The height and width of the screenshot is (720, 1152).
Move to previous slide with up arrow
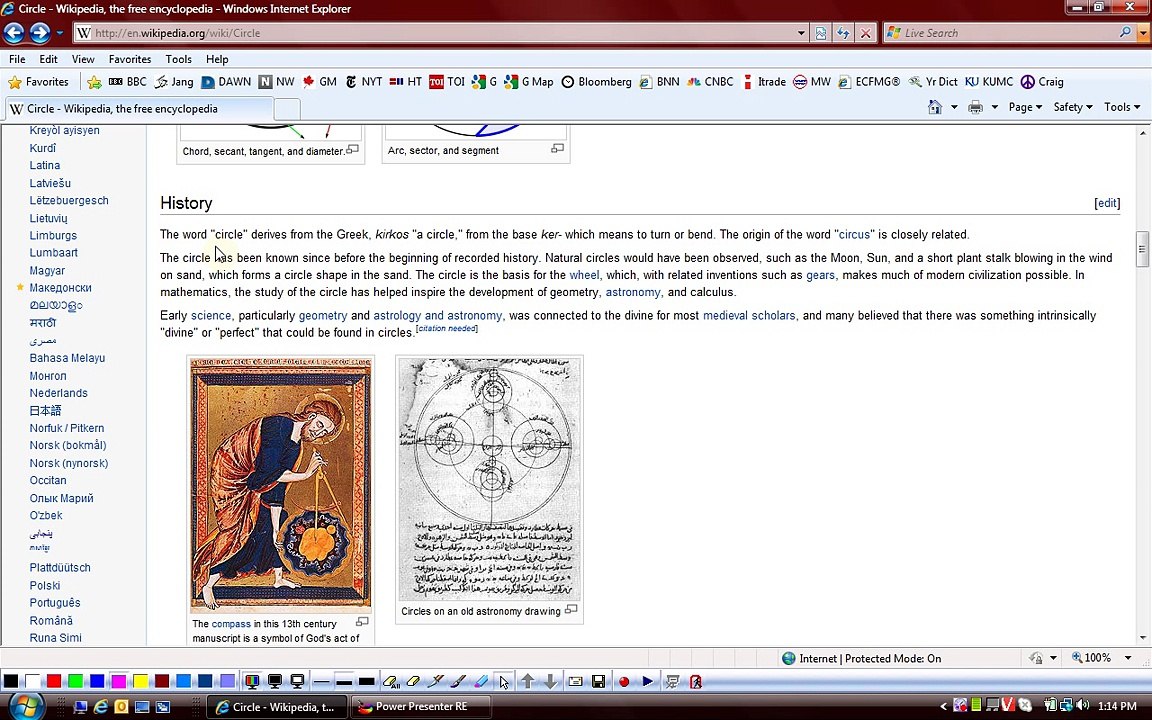click(528, 682)
